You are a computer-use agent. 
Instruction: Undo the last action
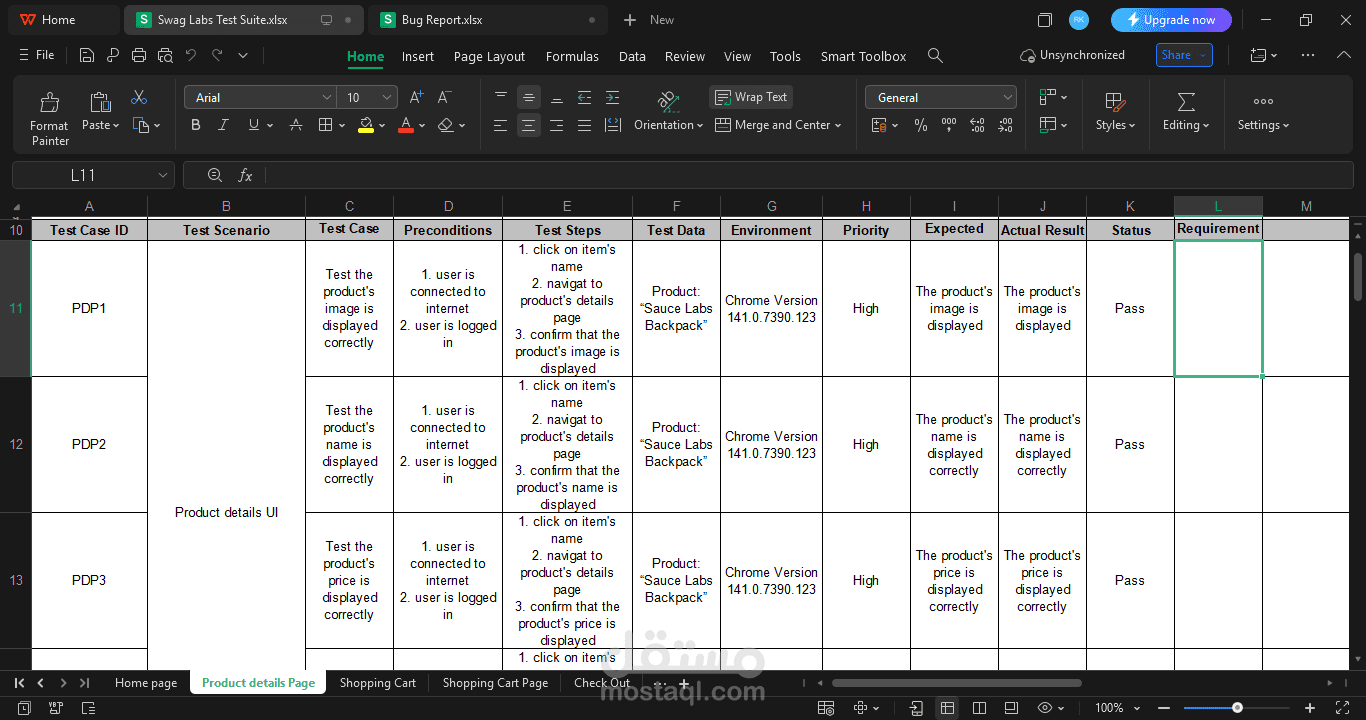click(191, 56)
